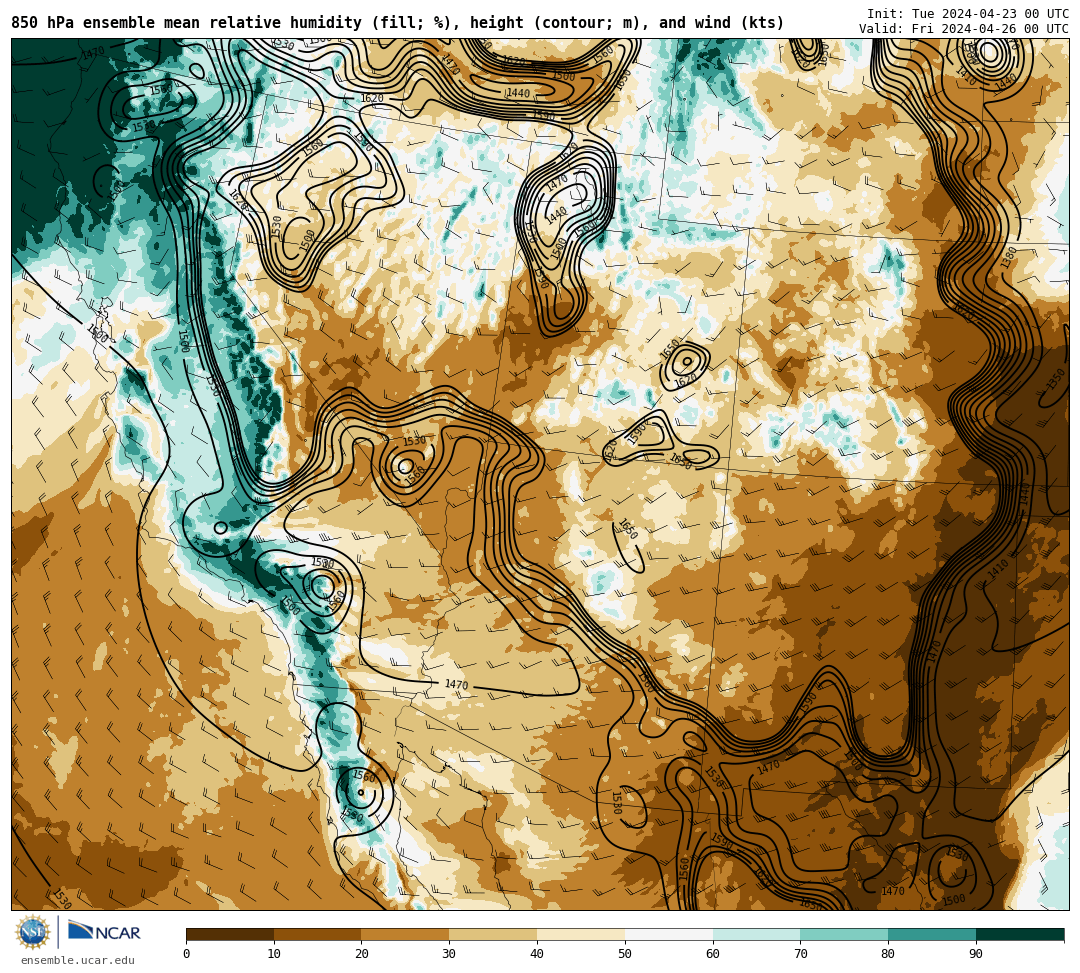
Task: Click the colorbar tick label 90
Action: coord(976,954)
